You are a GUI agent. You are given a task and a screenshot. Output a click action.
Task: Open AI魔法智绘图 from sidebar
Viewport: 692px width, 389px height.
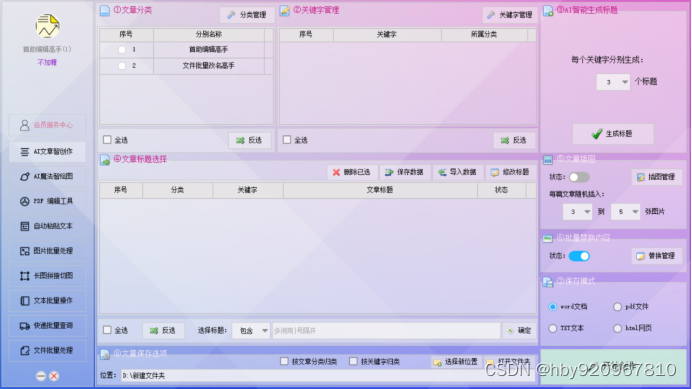(x=47, y=177)
